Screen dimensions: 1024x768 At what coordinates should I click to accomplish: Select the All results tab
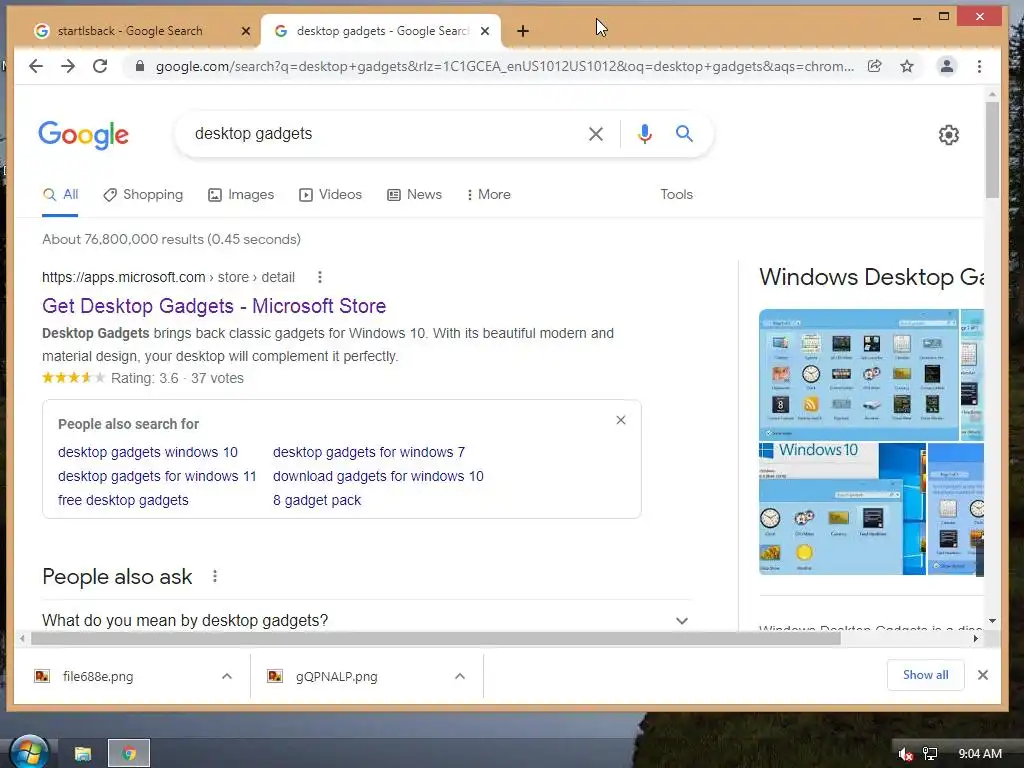[x=60, y=195]
